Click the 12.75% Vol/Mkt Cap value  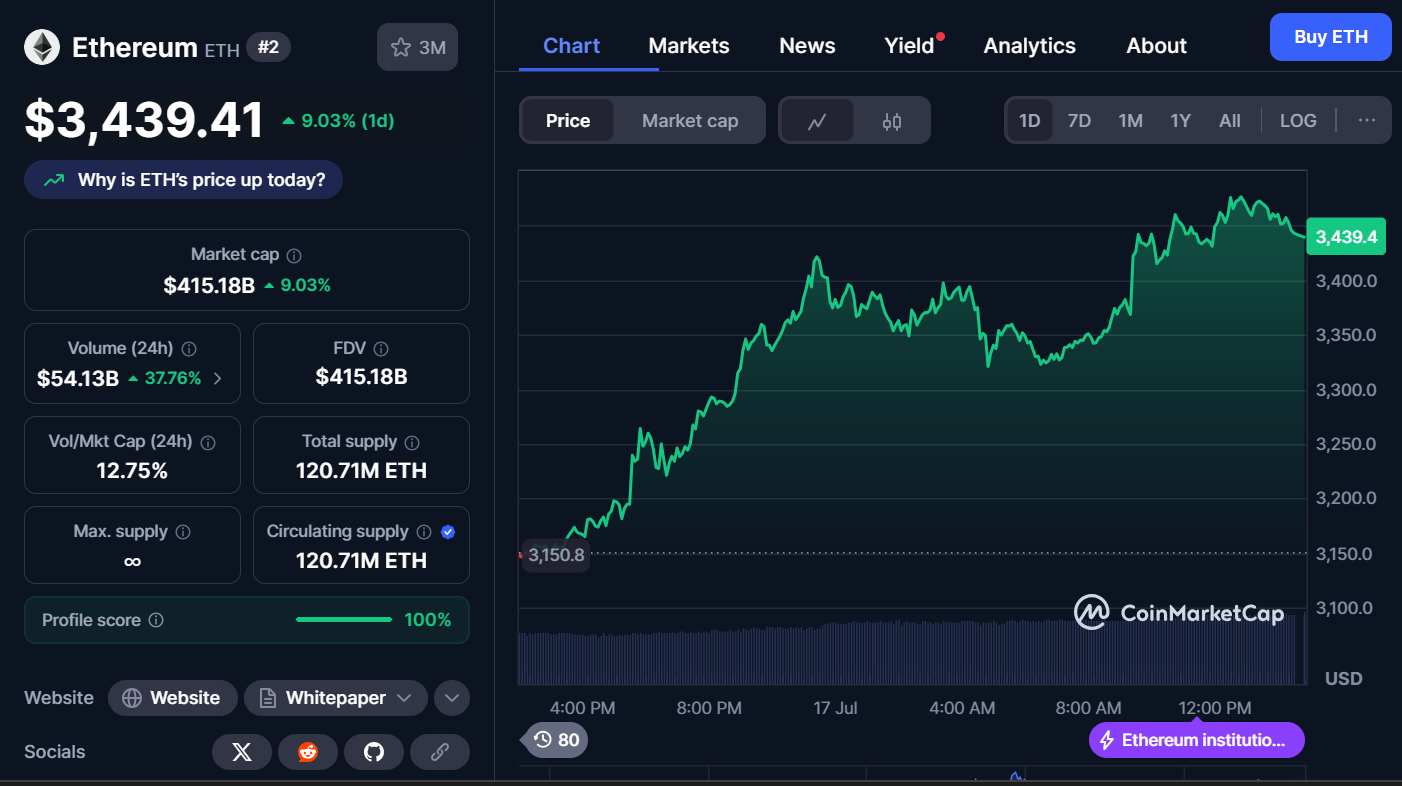click(x=132, y=470)
